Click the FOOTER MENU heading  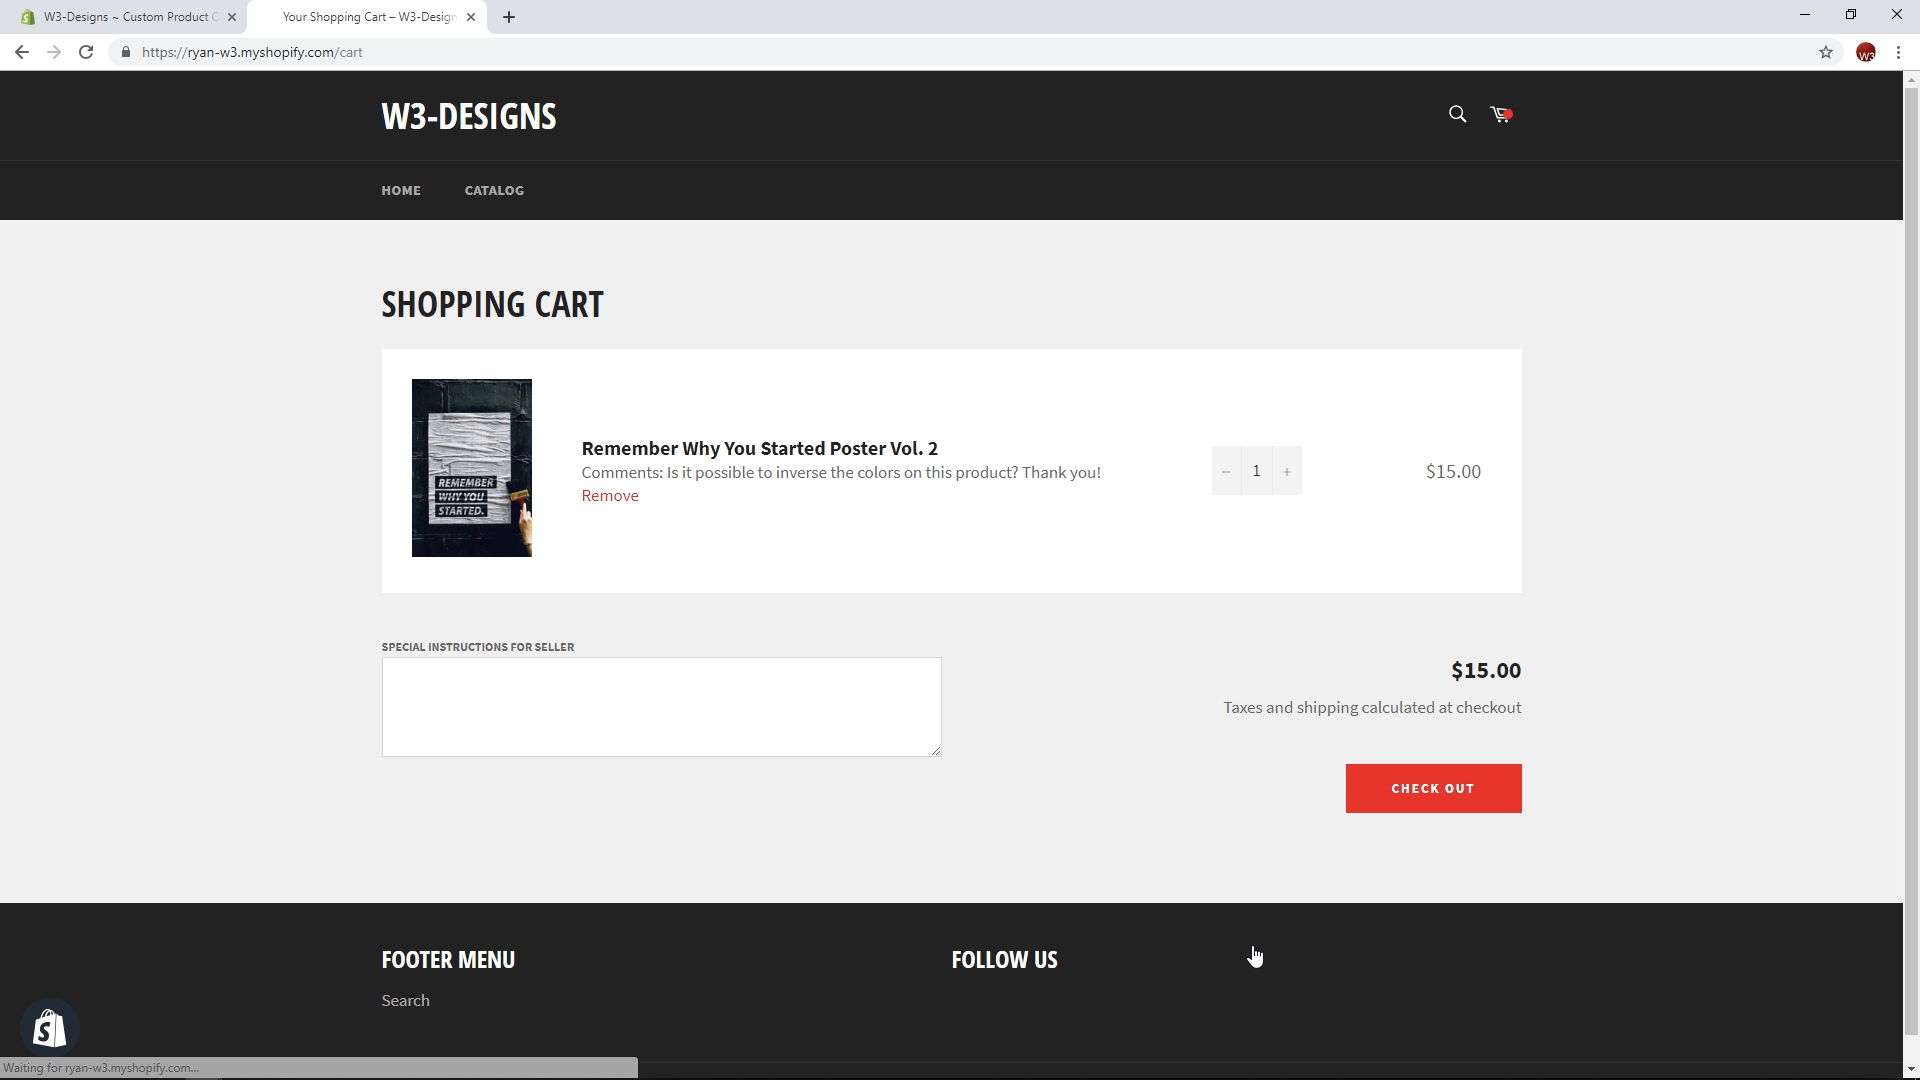point(448,960)
